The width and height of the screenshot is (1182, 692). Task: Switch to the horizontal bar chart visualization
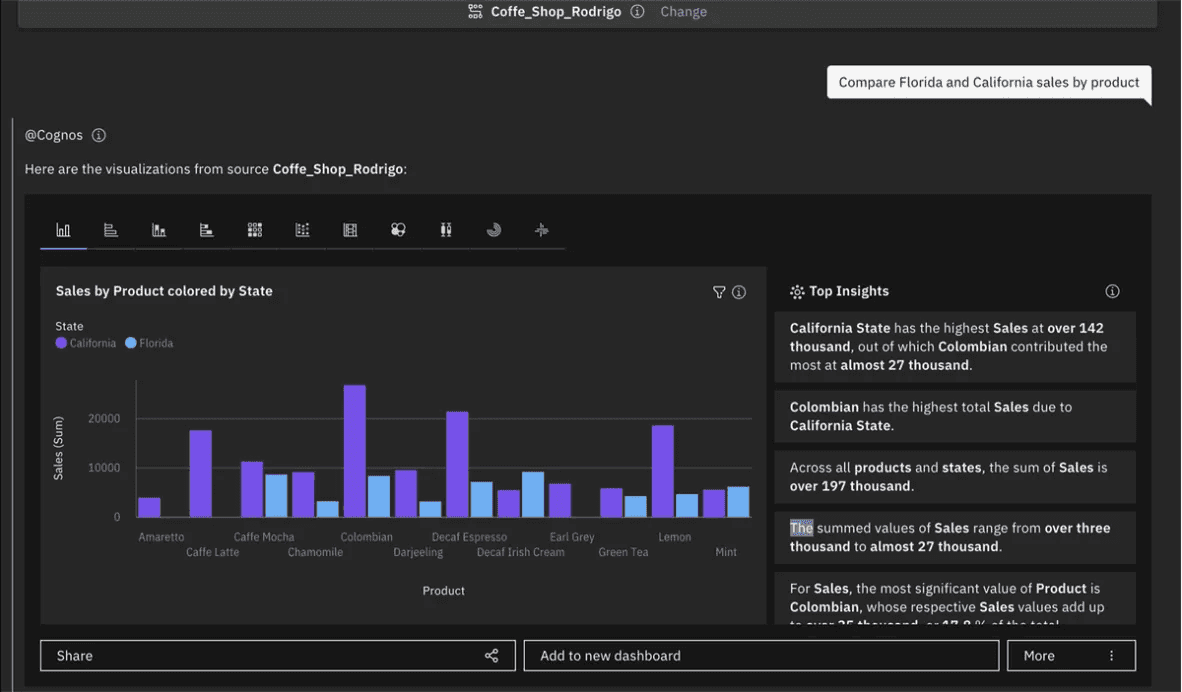(x=111, y=230)
